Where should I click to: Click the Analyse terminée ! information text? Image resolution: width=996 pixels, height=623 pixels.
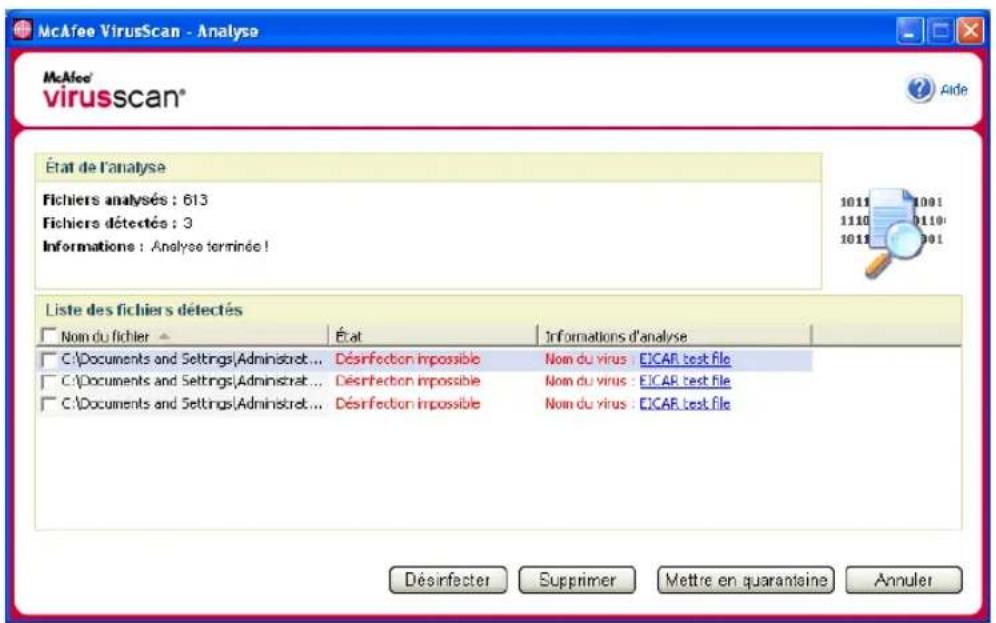coord(210,246)
